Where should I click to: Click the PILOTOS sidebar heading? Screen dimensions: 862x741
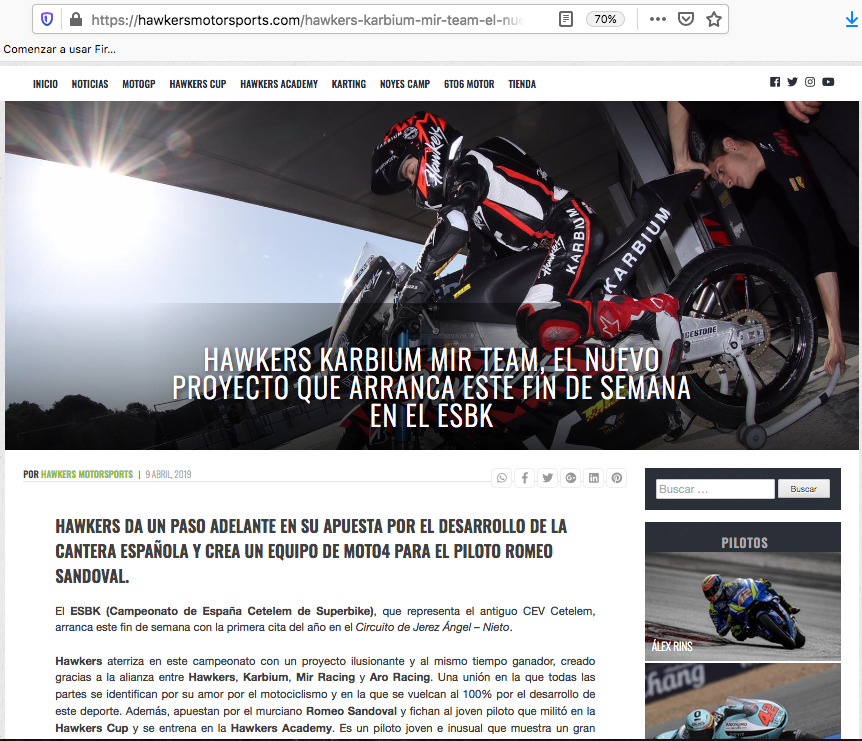tap(744, 543)
